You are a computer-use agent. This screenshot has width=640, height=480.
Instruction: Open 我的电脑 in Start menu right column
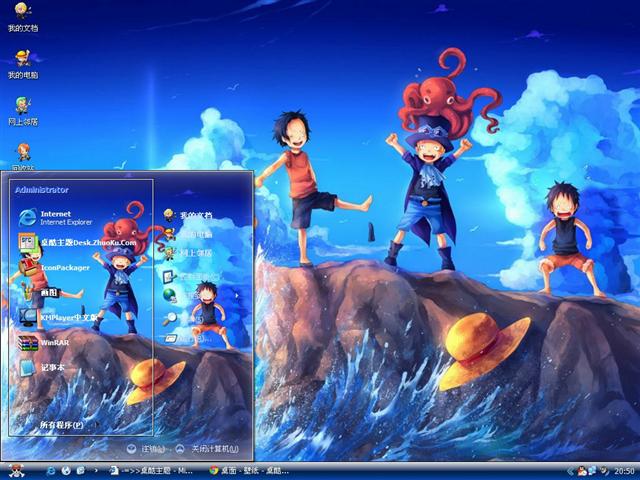pos(188,234)
